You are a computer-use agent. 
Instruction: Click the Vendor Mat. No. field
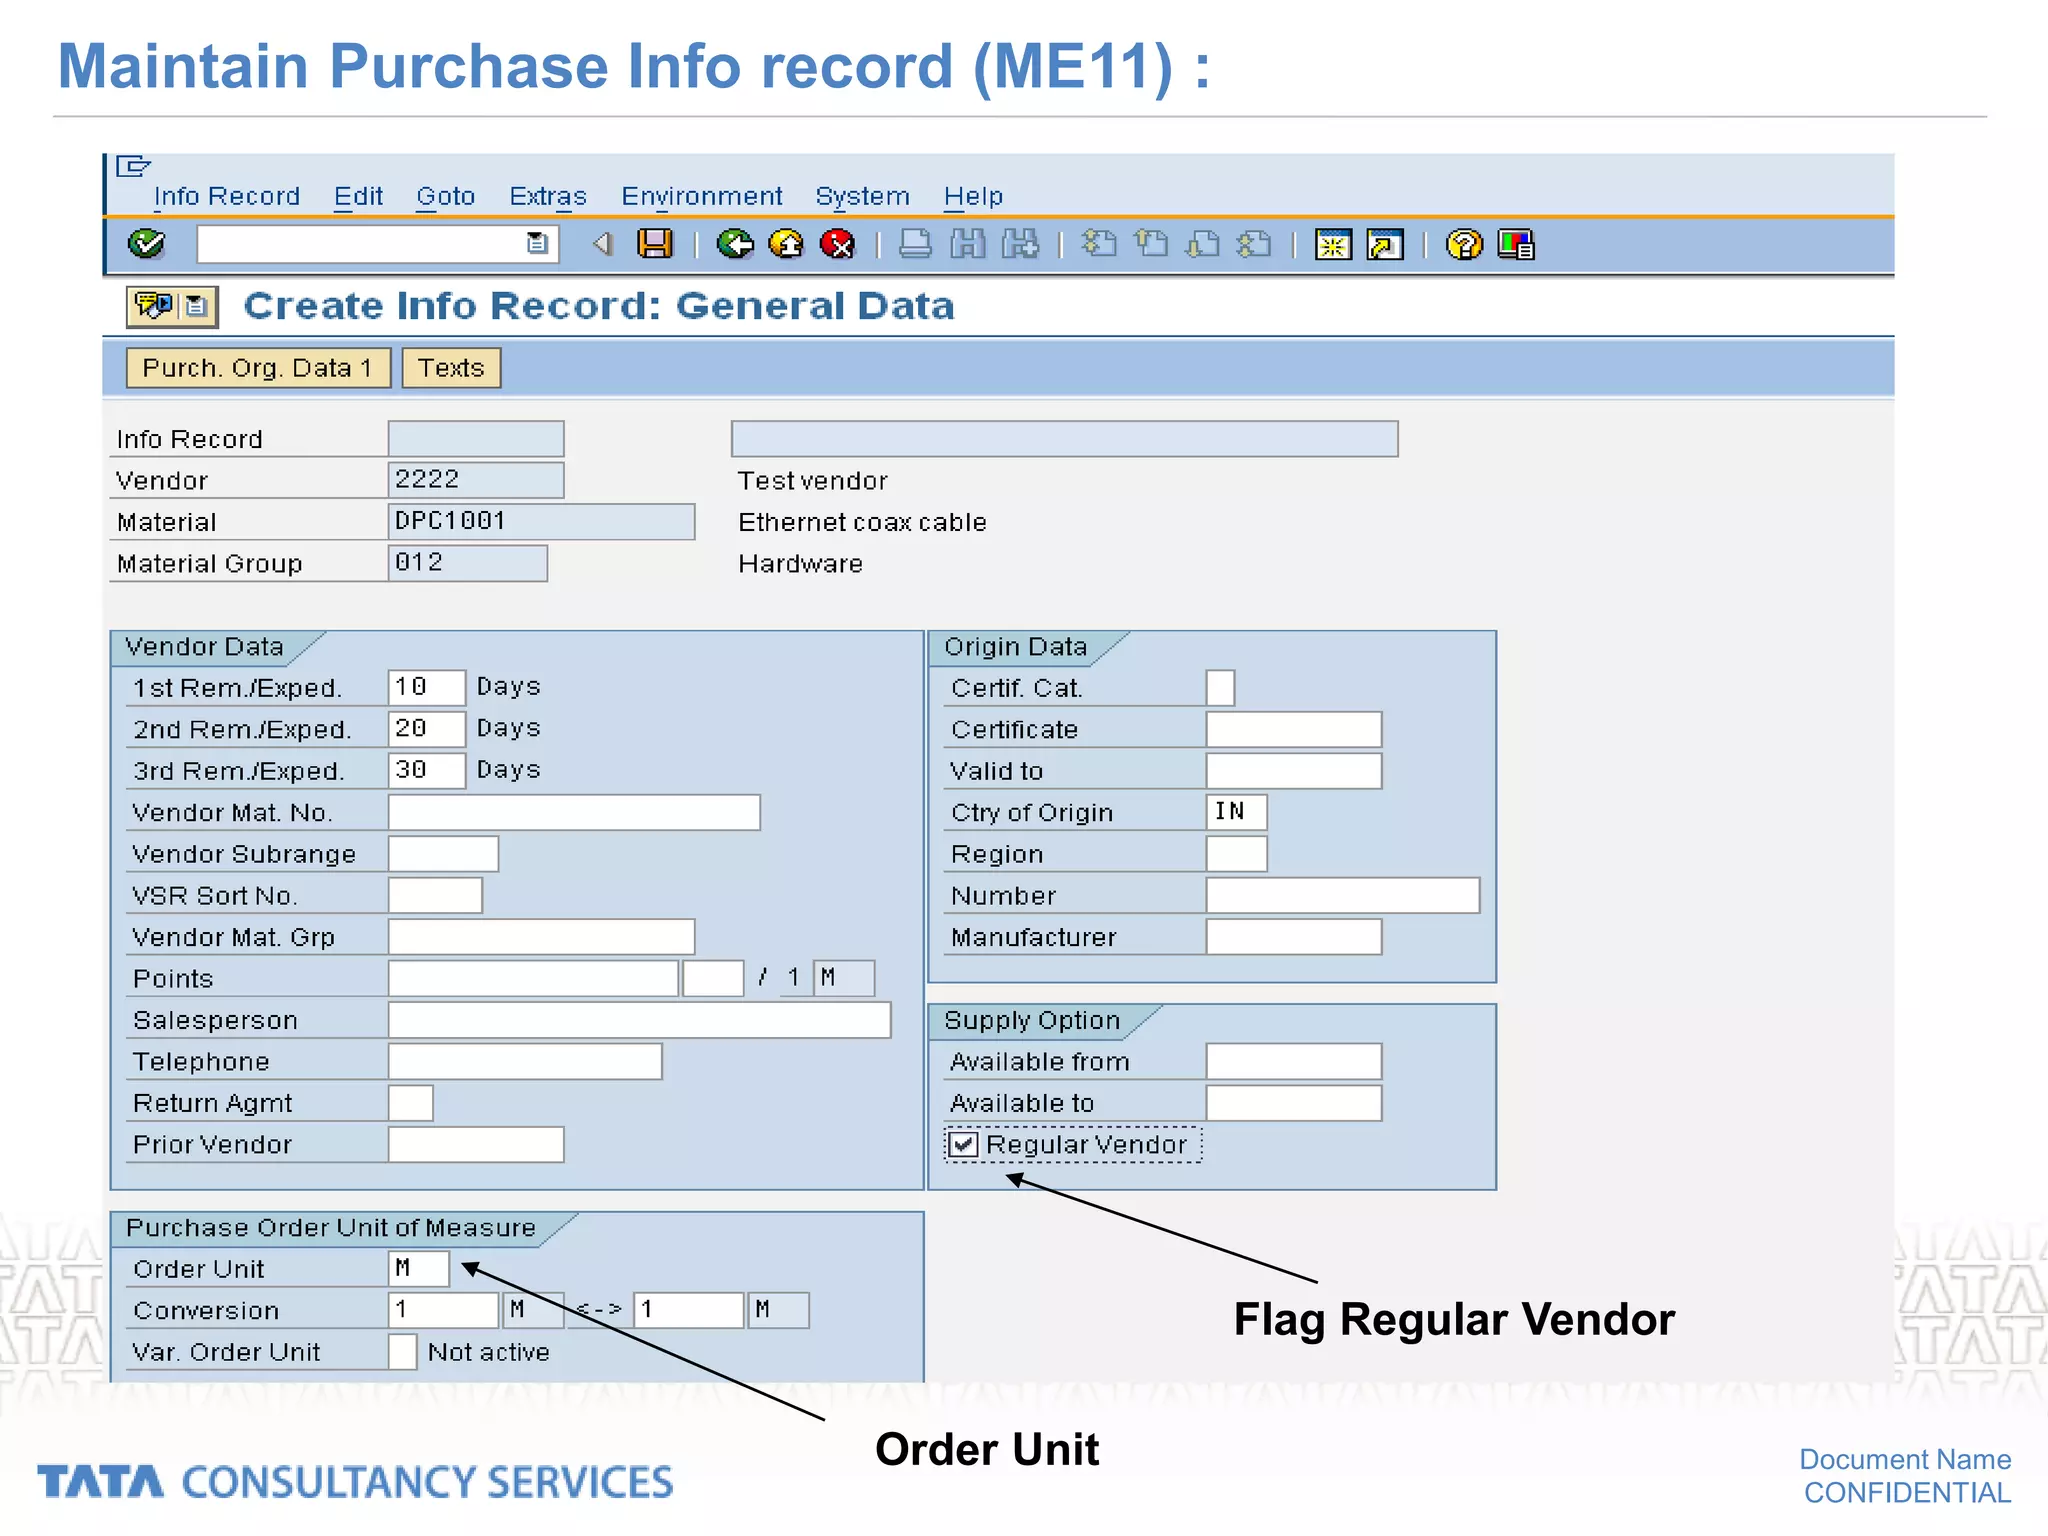click(x=574, y=812)
